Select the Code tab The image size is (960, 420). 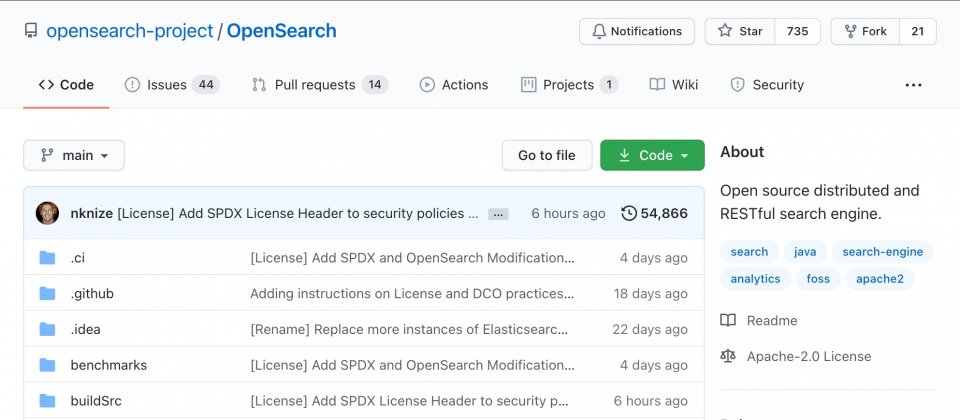click(66, 85)
